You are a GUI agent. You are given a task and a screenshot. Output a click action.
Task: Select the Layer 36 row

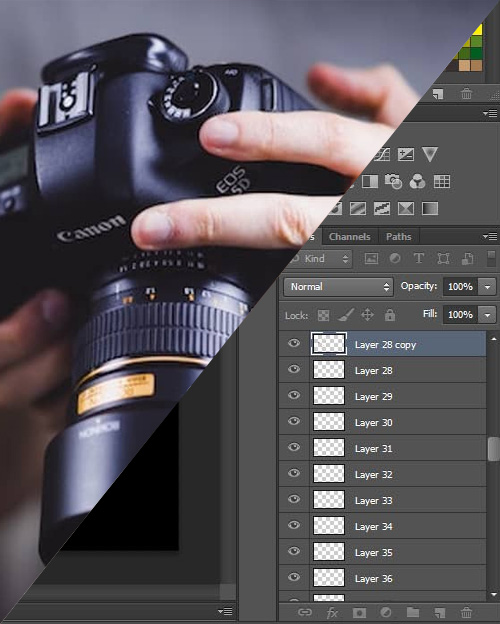(382, 578)
